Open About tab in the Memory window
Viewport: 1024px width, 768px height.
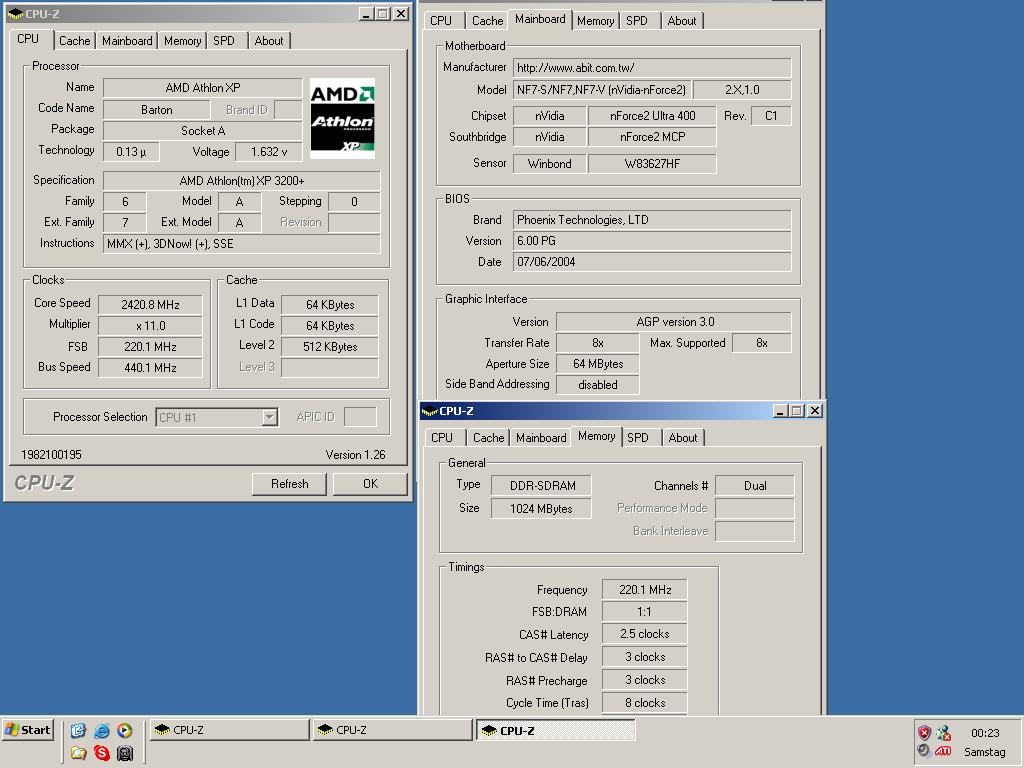point(683,438)
